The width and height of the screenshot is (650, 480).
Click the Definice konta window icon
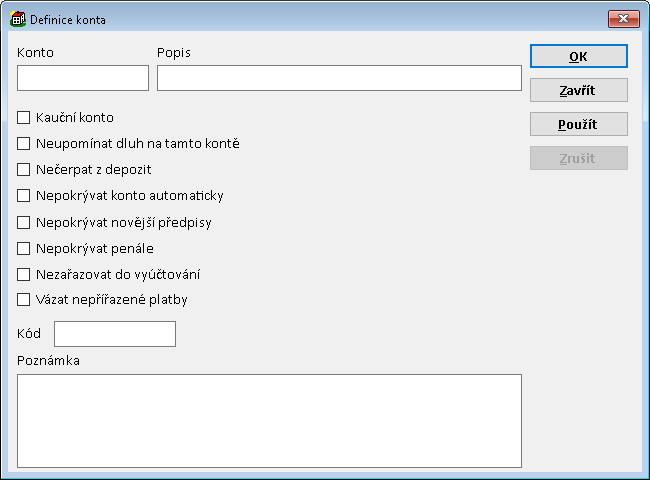(x=18, y=19)
